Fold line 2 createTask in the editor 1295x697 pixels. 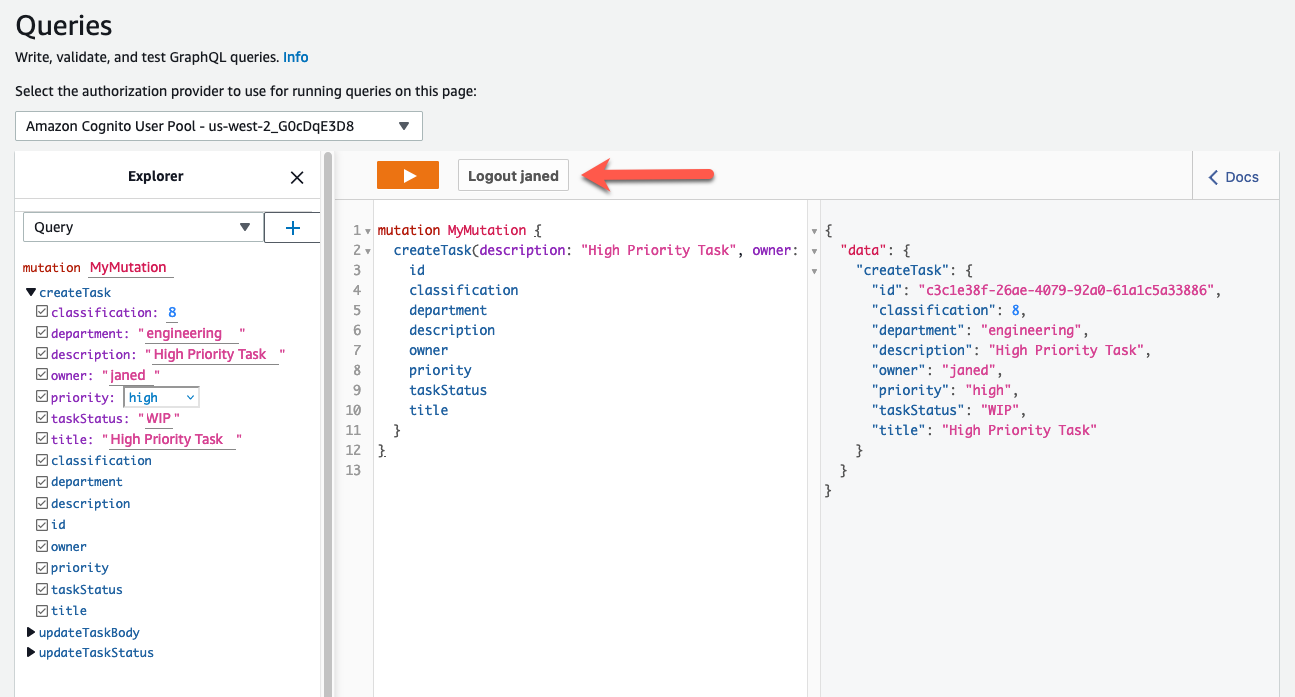(368, 251)
